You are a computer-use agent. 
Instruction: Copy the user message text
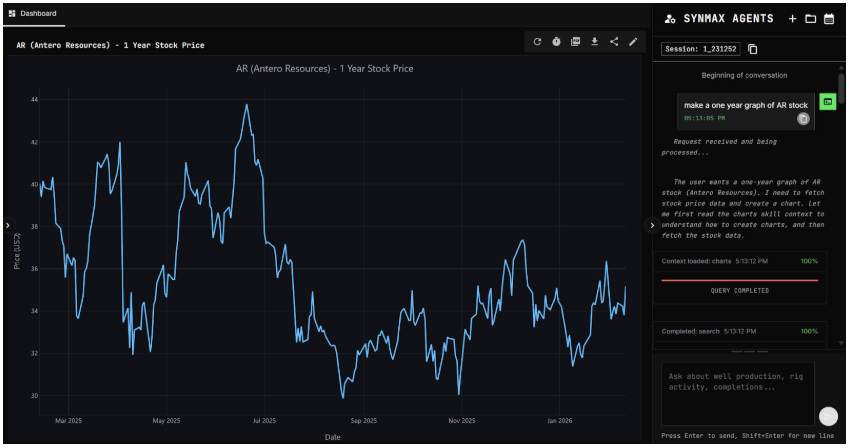[x=803, y=119]
